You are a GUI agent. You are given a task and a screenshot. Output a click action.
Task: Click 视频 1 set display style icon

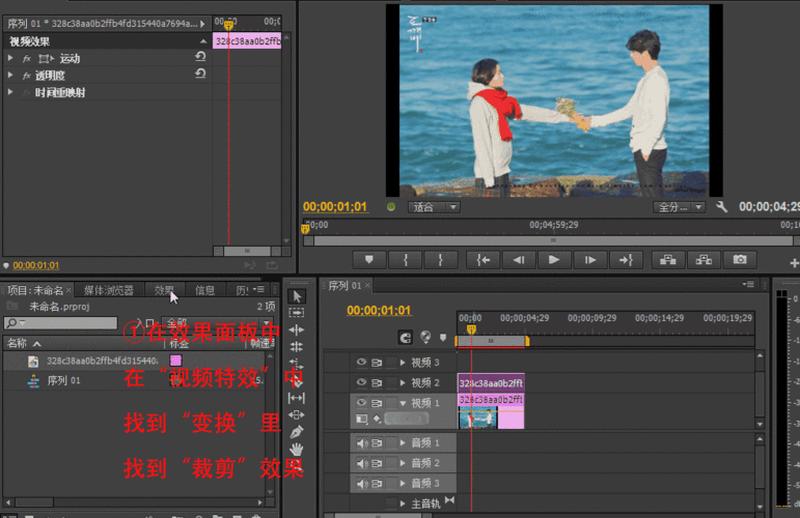tap(361, 419)
